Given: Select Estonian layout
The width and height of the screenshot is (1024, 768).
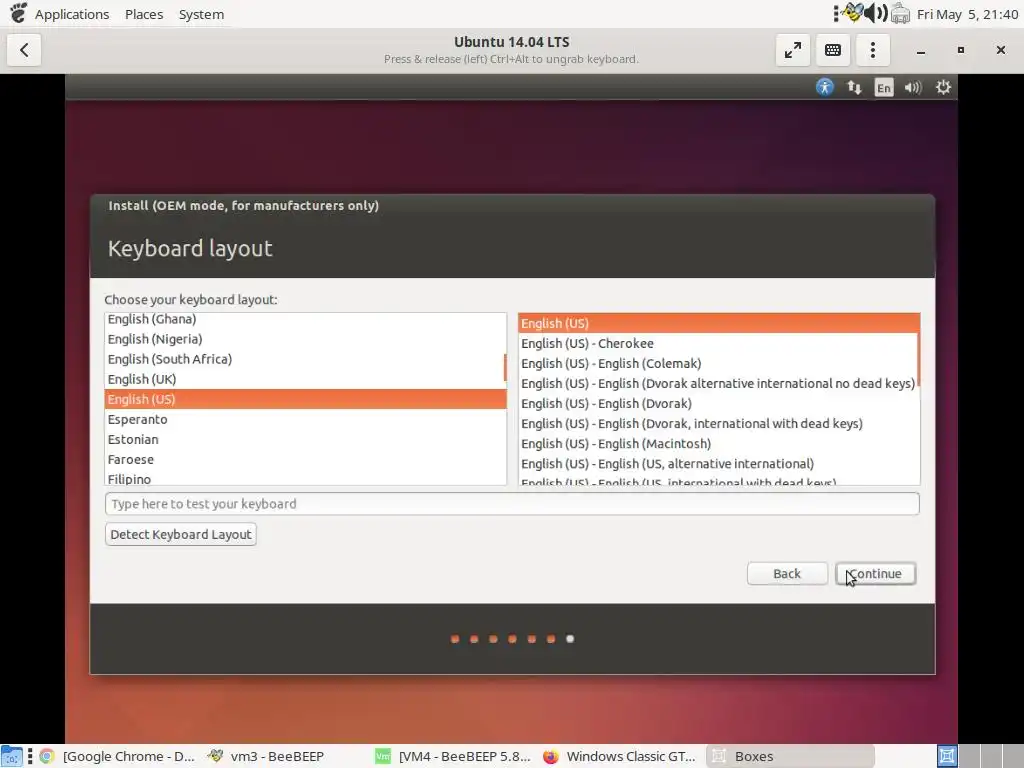Looking at the screenshot, I should click(305, 440).
